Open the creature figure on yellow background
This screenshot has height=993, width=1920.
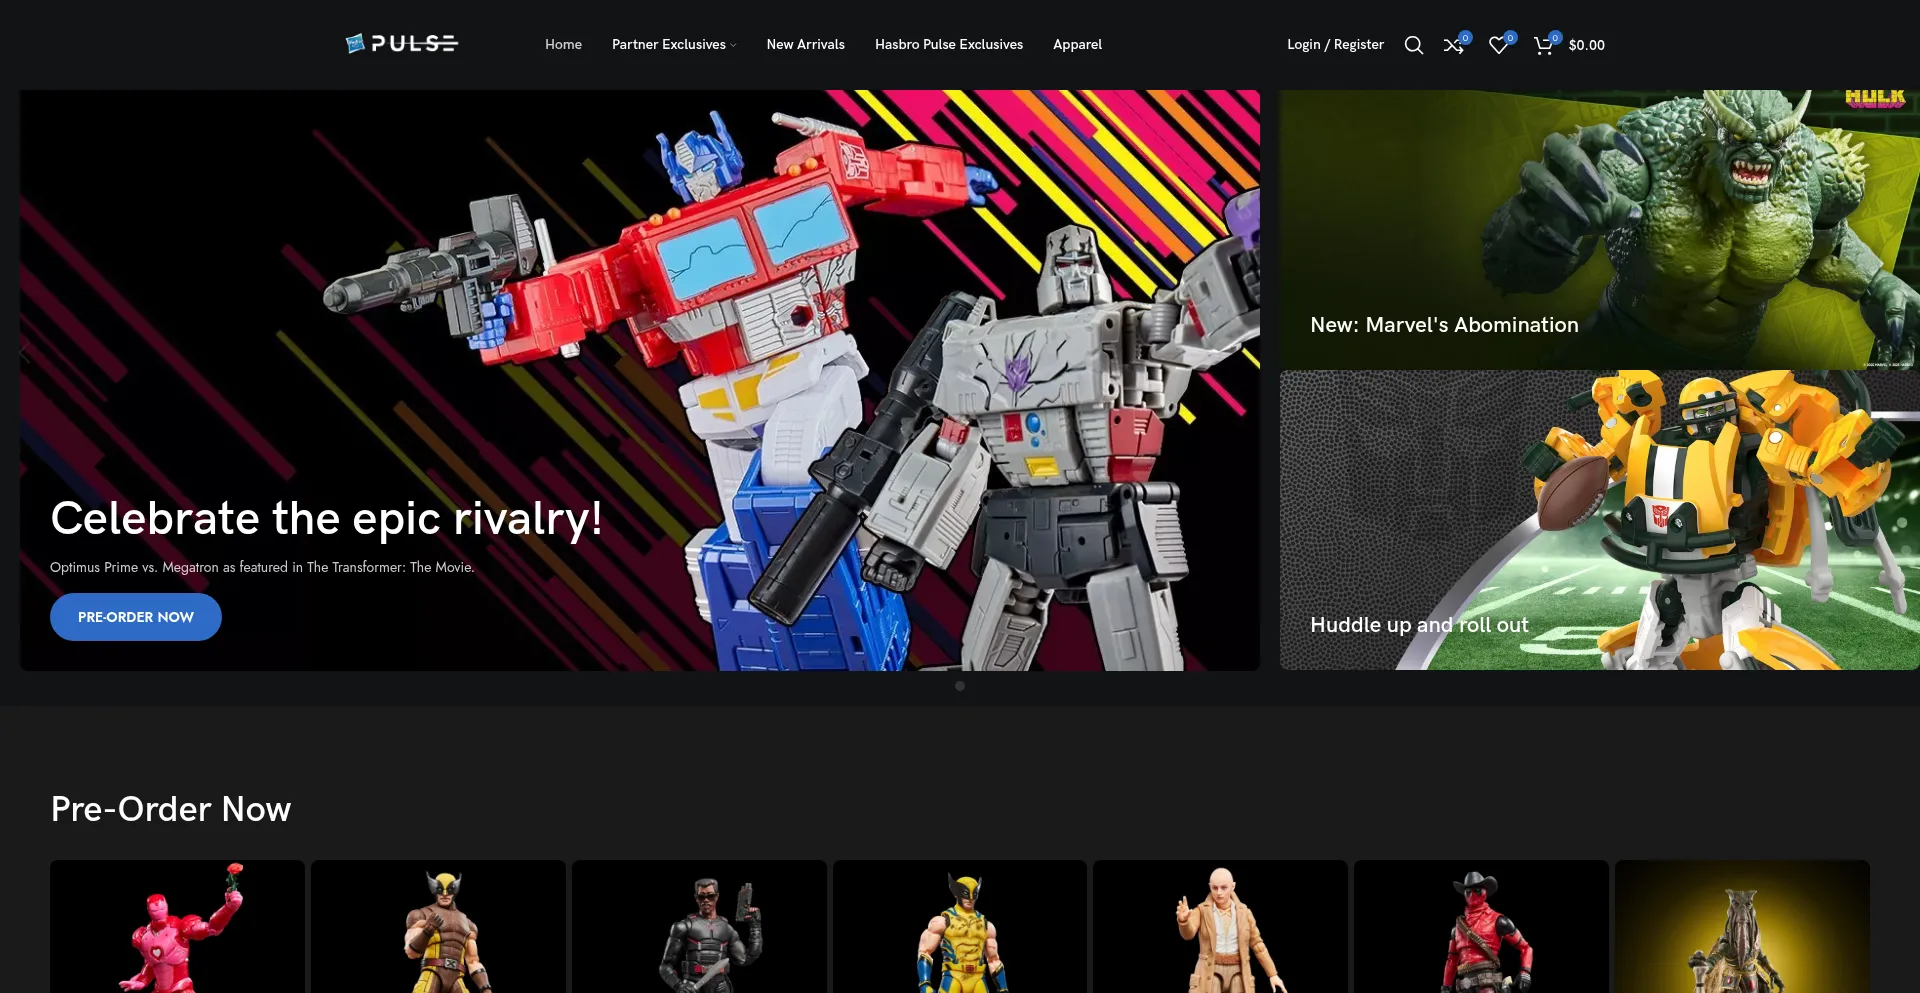(x=1742, y=927)
